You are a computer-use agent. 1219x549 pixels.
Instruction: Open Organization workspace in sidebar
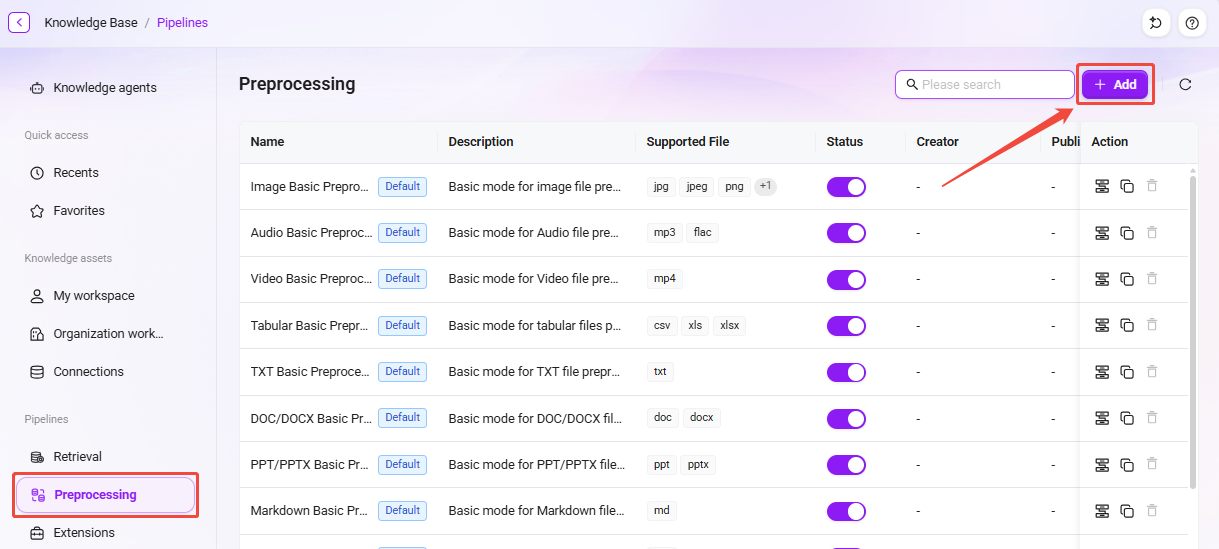pos(105,334)
